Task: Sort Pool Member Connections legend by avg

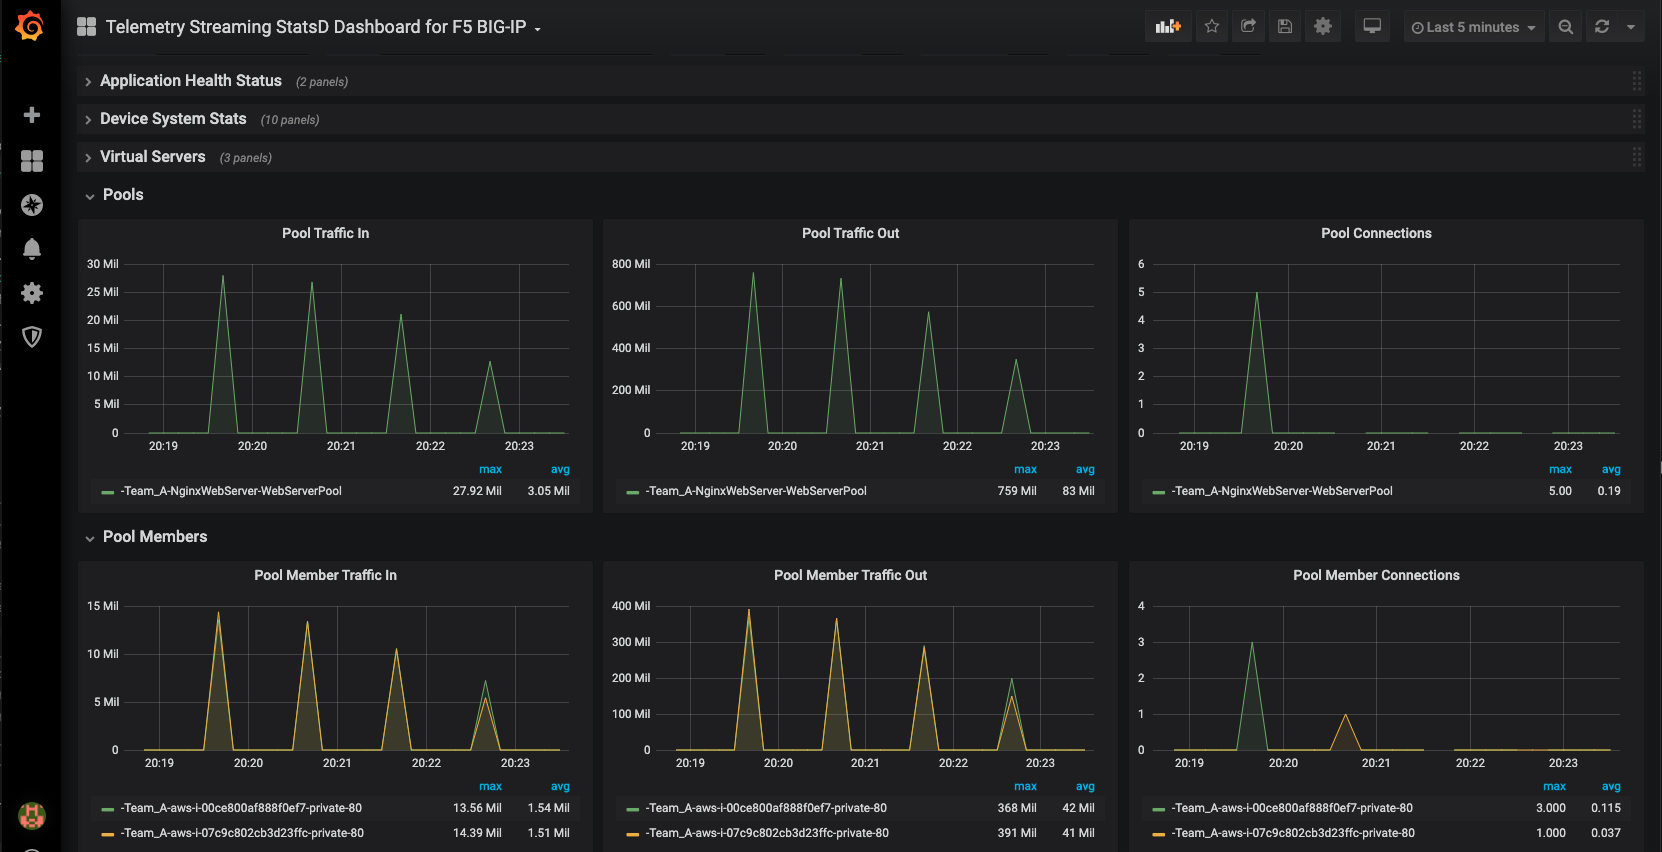Action: pyautogui.click(x=1611, y=786)
